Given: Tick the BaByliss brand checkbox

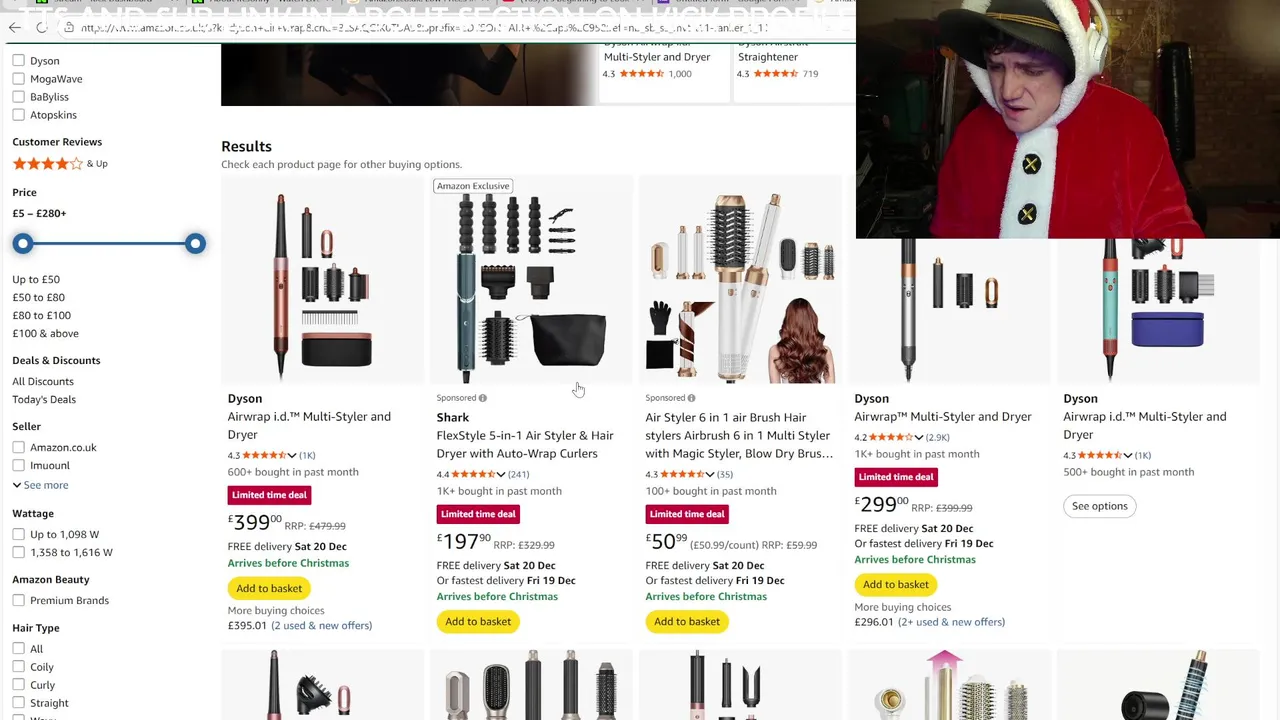Looking at the screenshot, I should click(x=18, y=96).
